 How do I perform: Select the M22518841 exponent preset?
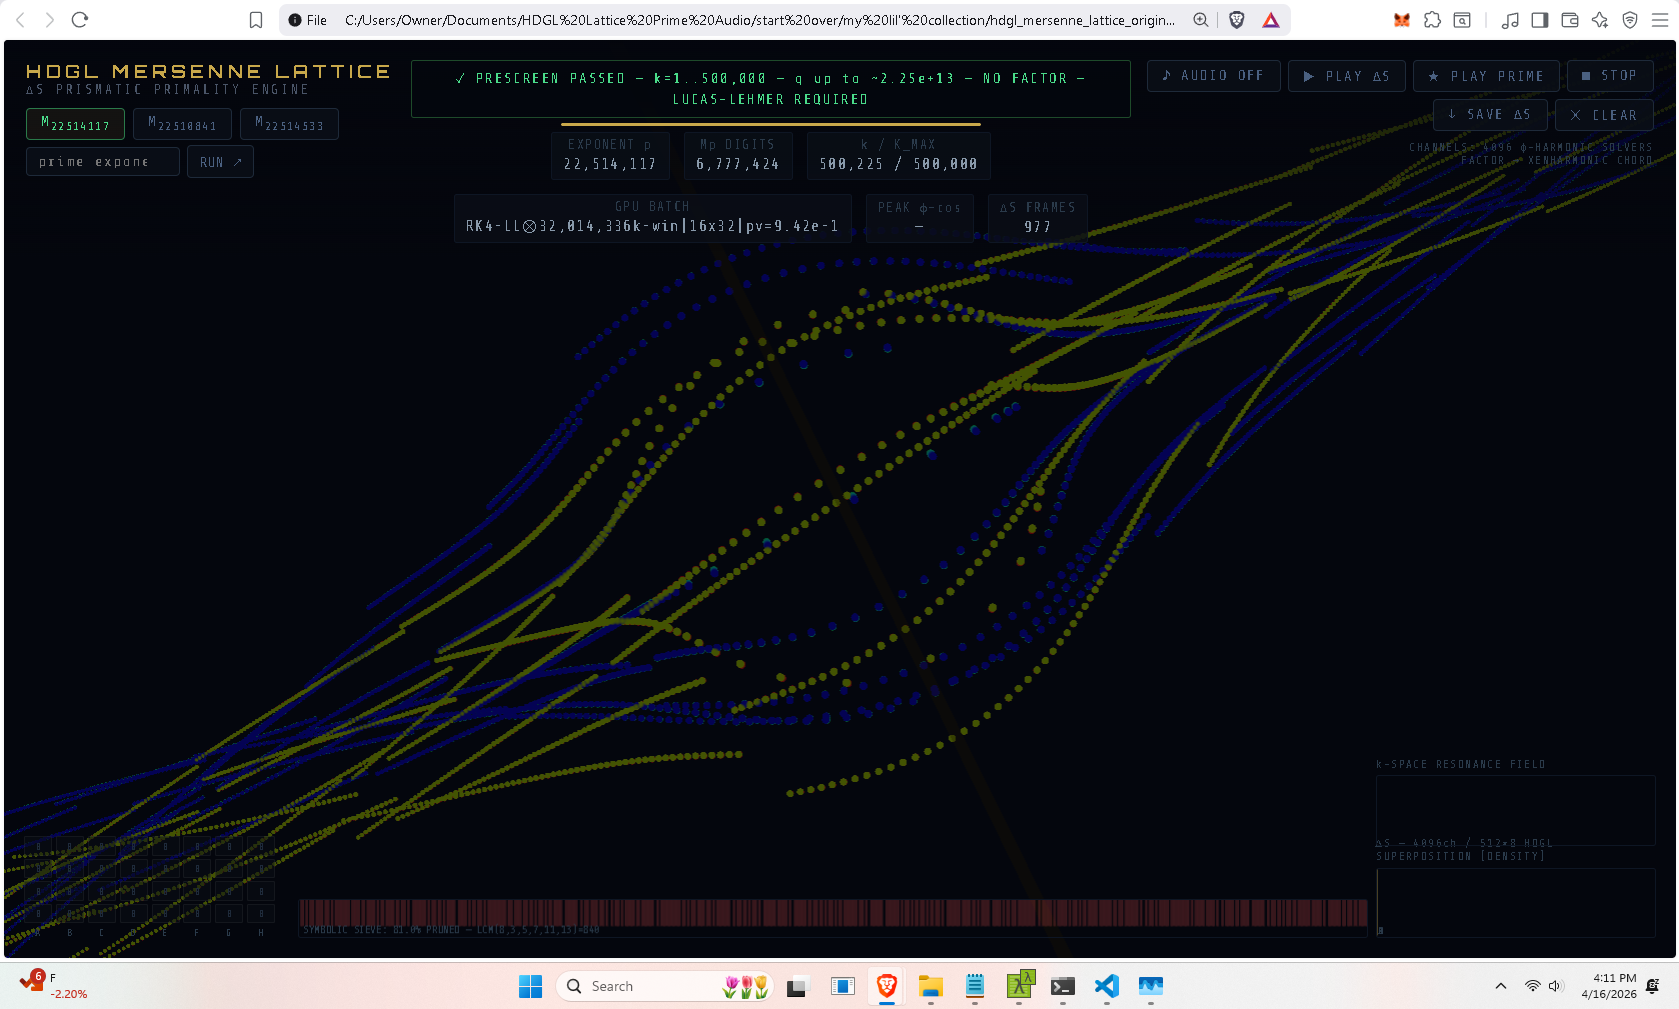pos(182,125)
